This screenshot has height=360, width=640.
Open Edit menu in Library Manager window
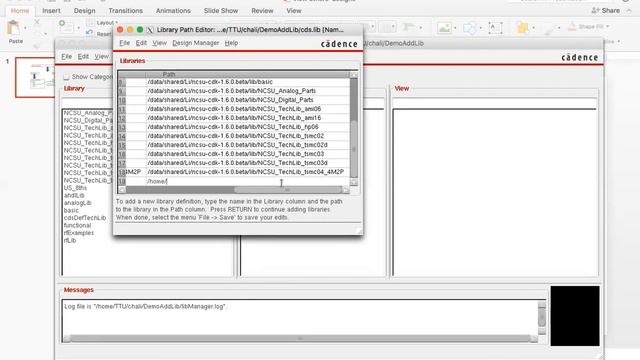[x=83, y=56]
